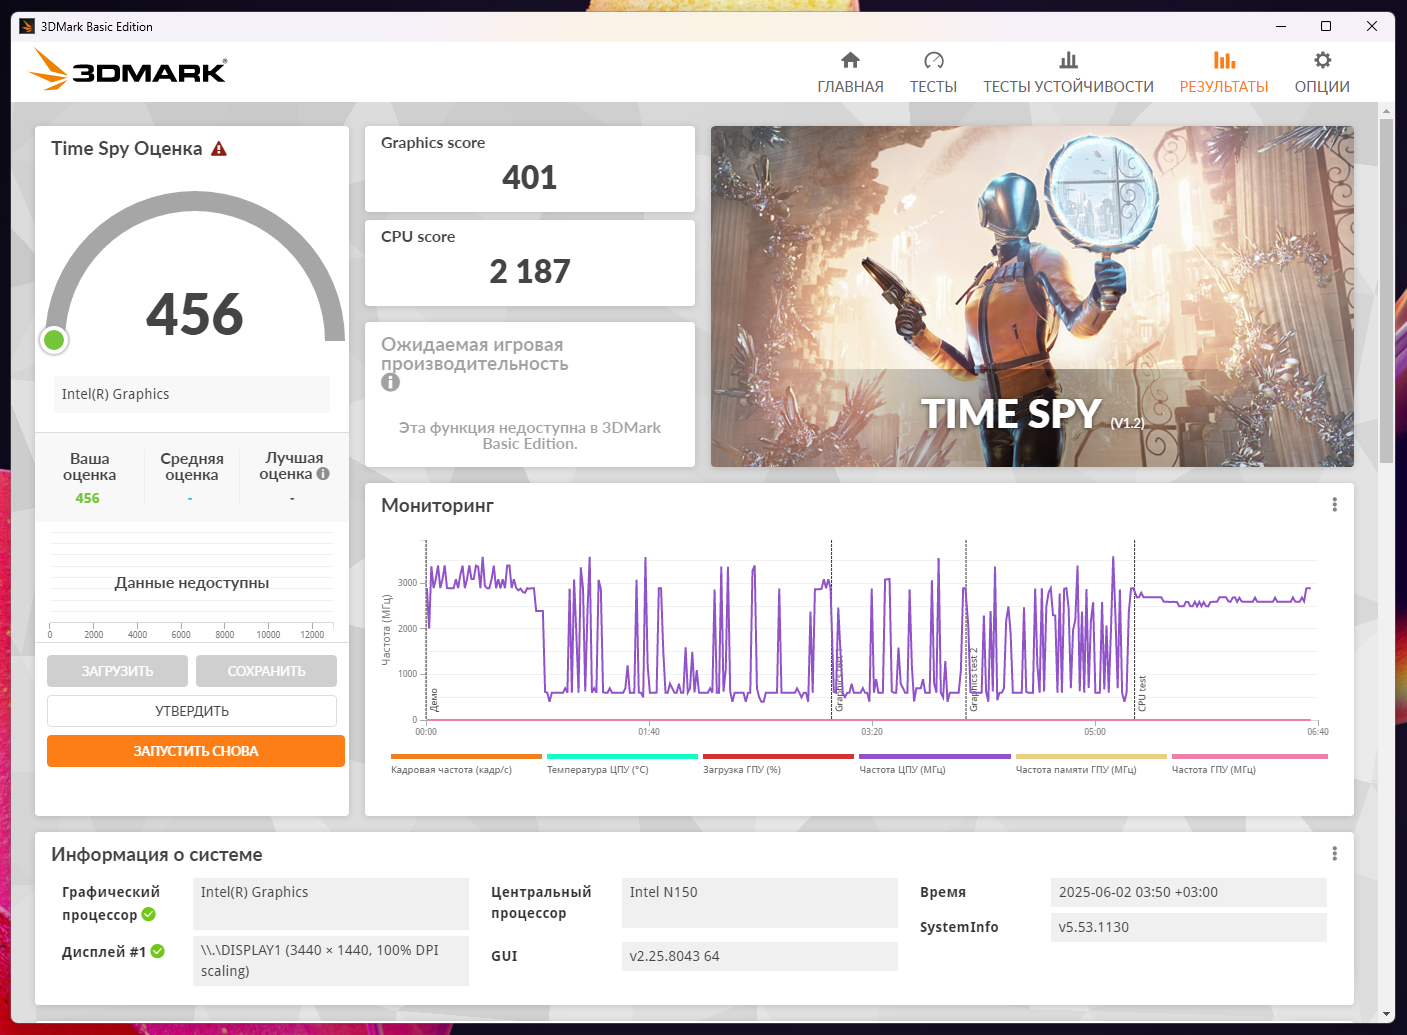Click the ЗАГРУЗИТЬ button
The image size is (1407, 1035).
(117, 671)
